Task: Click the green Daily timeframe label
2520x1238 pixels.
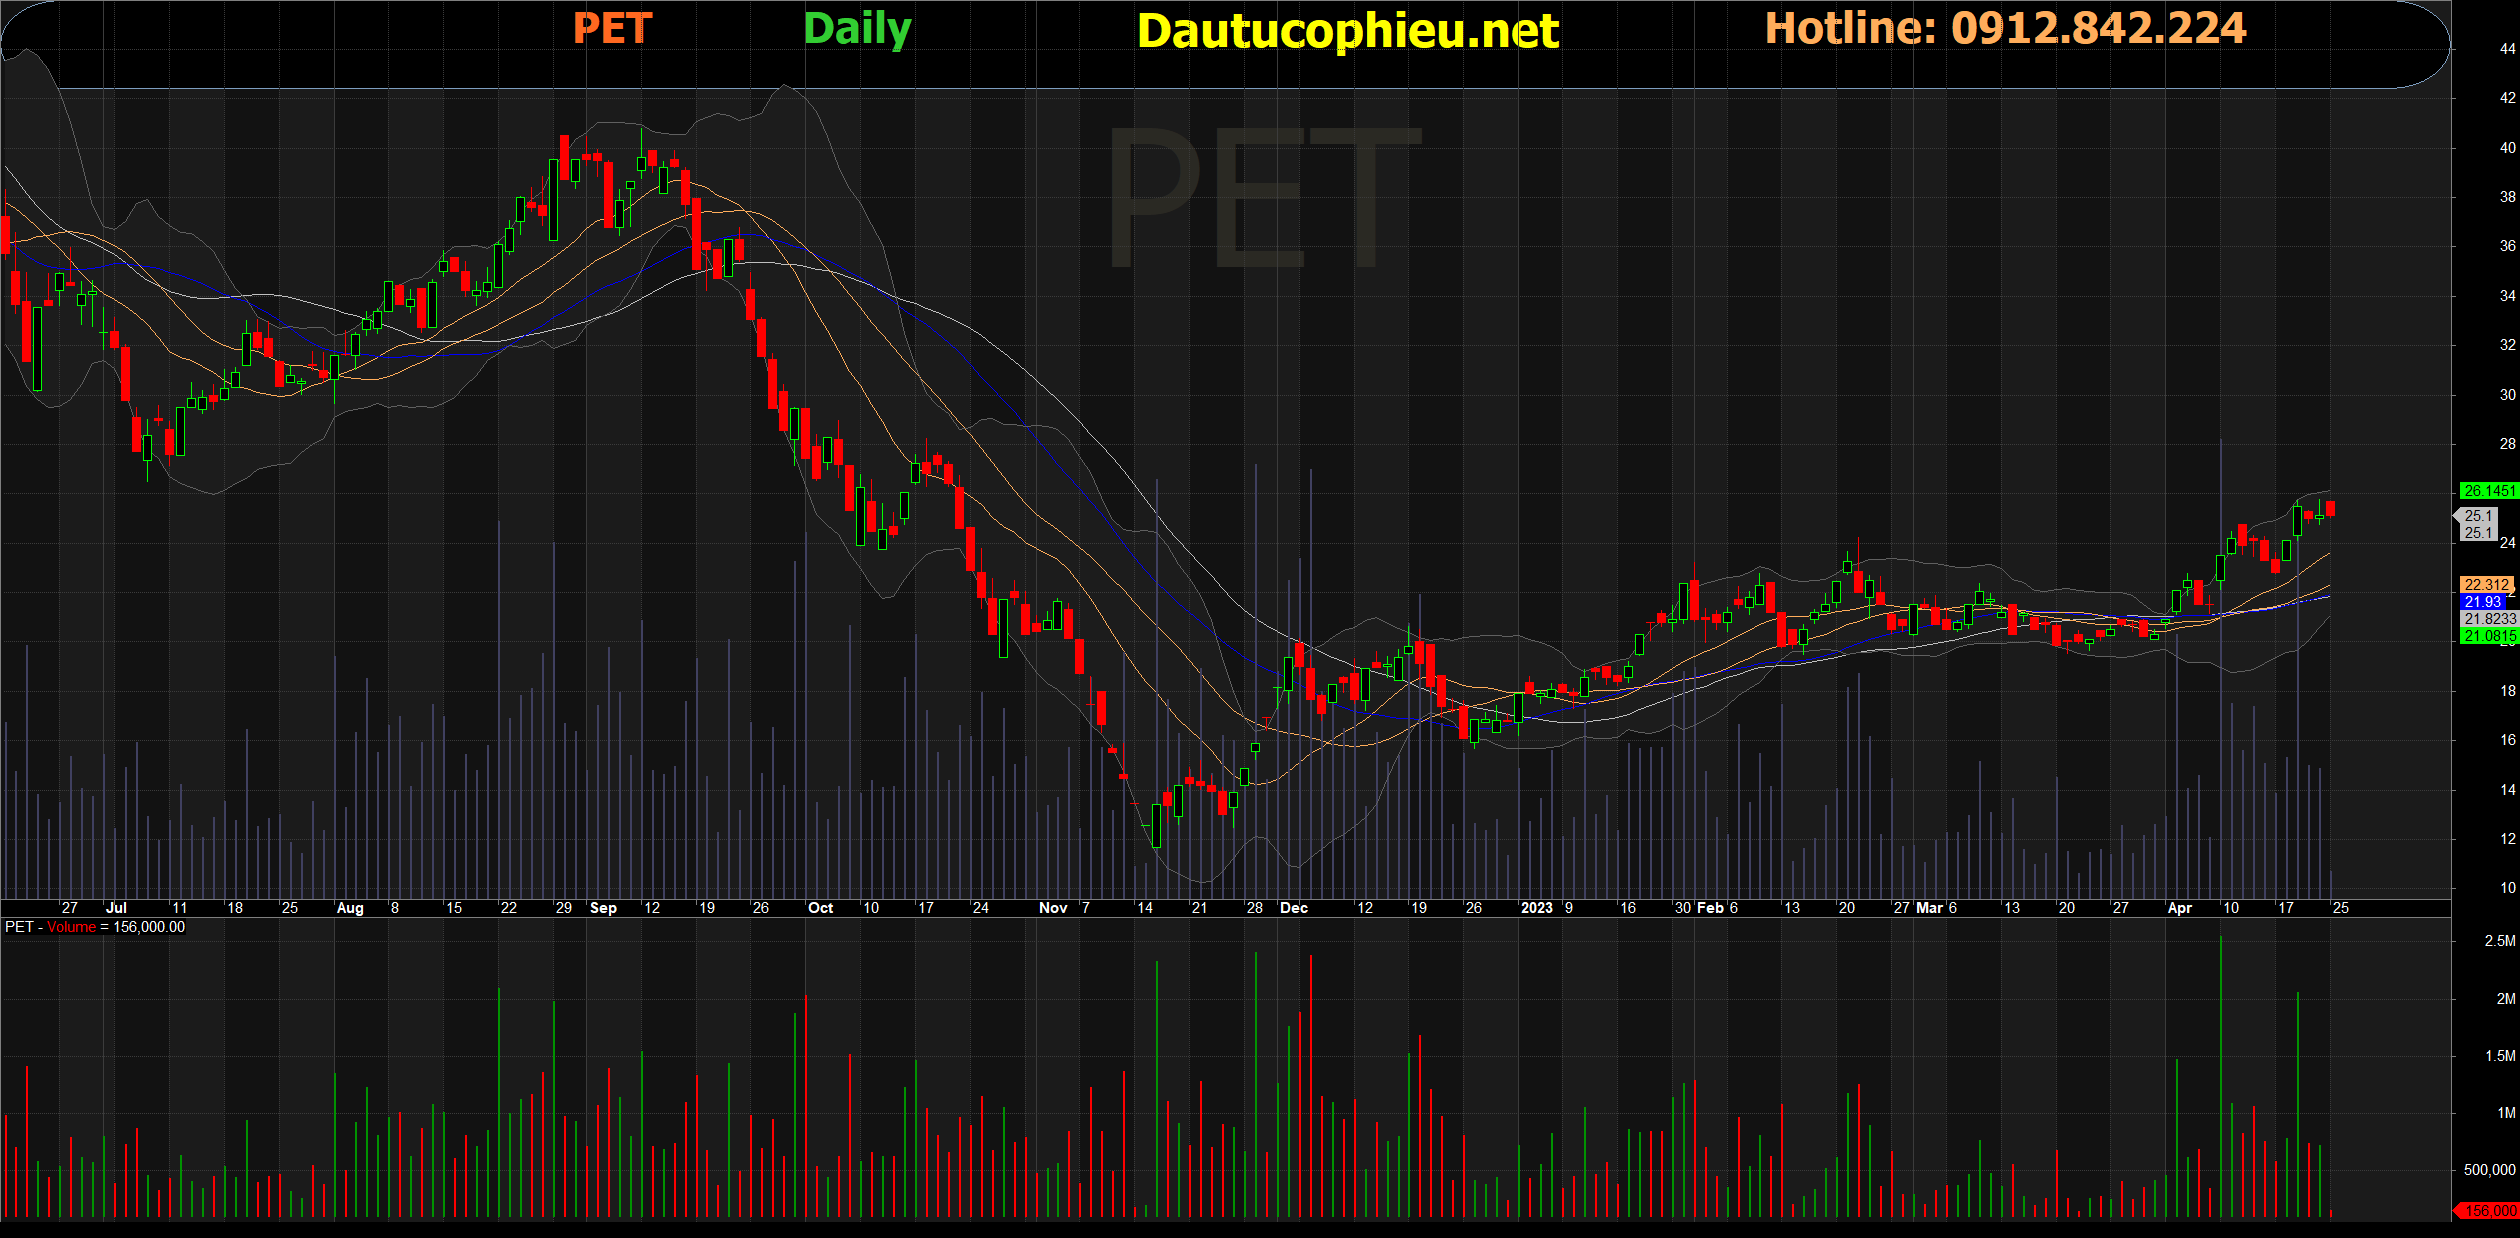Action: [x=857, y=28]
